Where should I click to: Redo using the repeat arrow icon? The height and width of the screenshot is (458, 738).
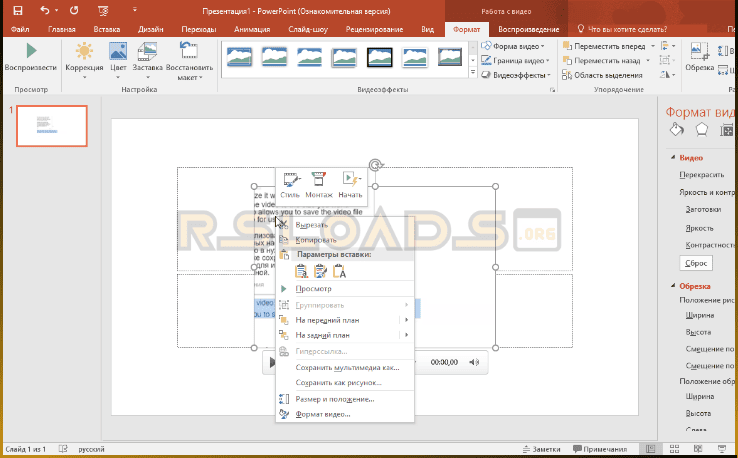tap(74, 10)
